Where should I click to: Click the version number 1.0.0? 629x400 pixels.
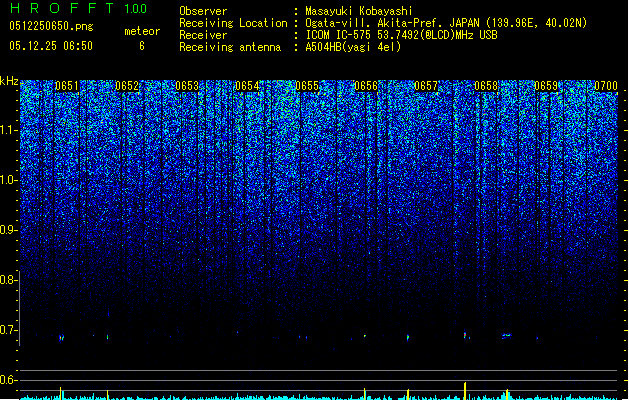(x=136, y=9)
